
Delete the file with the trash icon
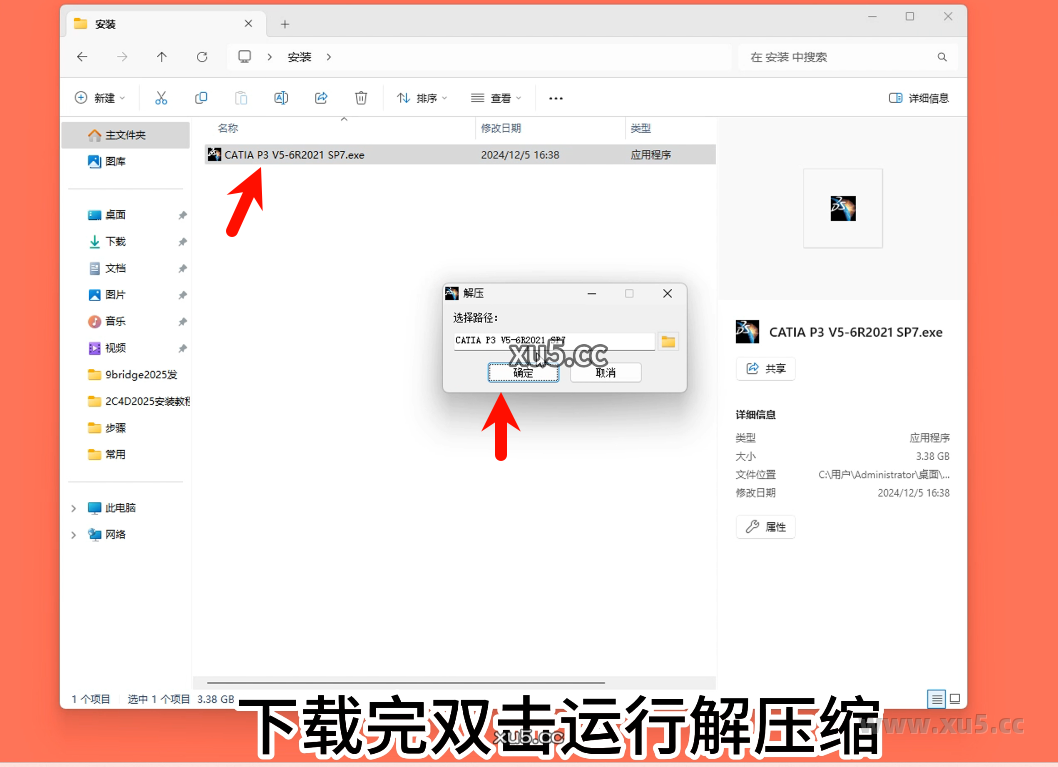(x=361, y=97)
